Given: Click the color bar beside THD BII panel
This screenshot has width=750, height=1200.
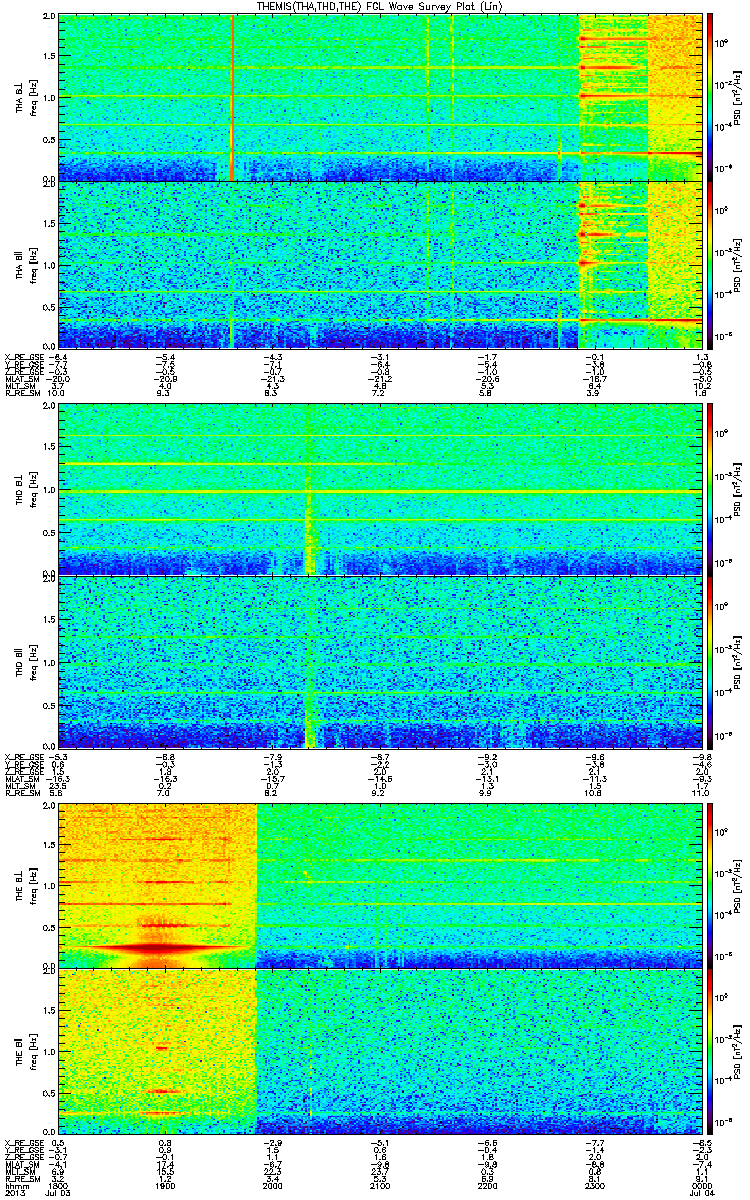Looking at the screenshot, I should pyautogui.click(x=711, y=660).
